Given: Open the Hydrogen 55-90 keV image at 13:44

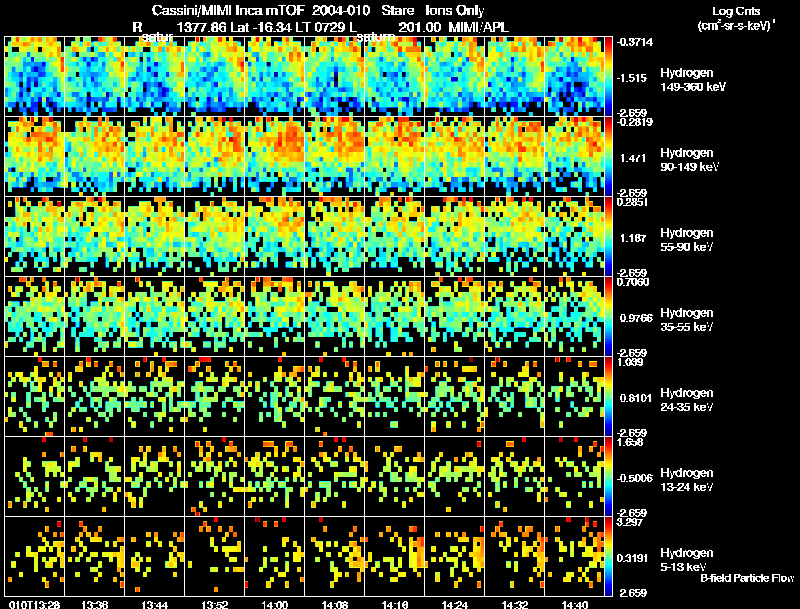Looking at the screenshot, I should click(x=155, y=237).
